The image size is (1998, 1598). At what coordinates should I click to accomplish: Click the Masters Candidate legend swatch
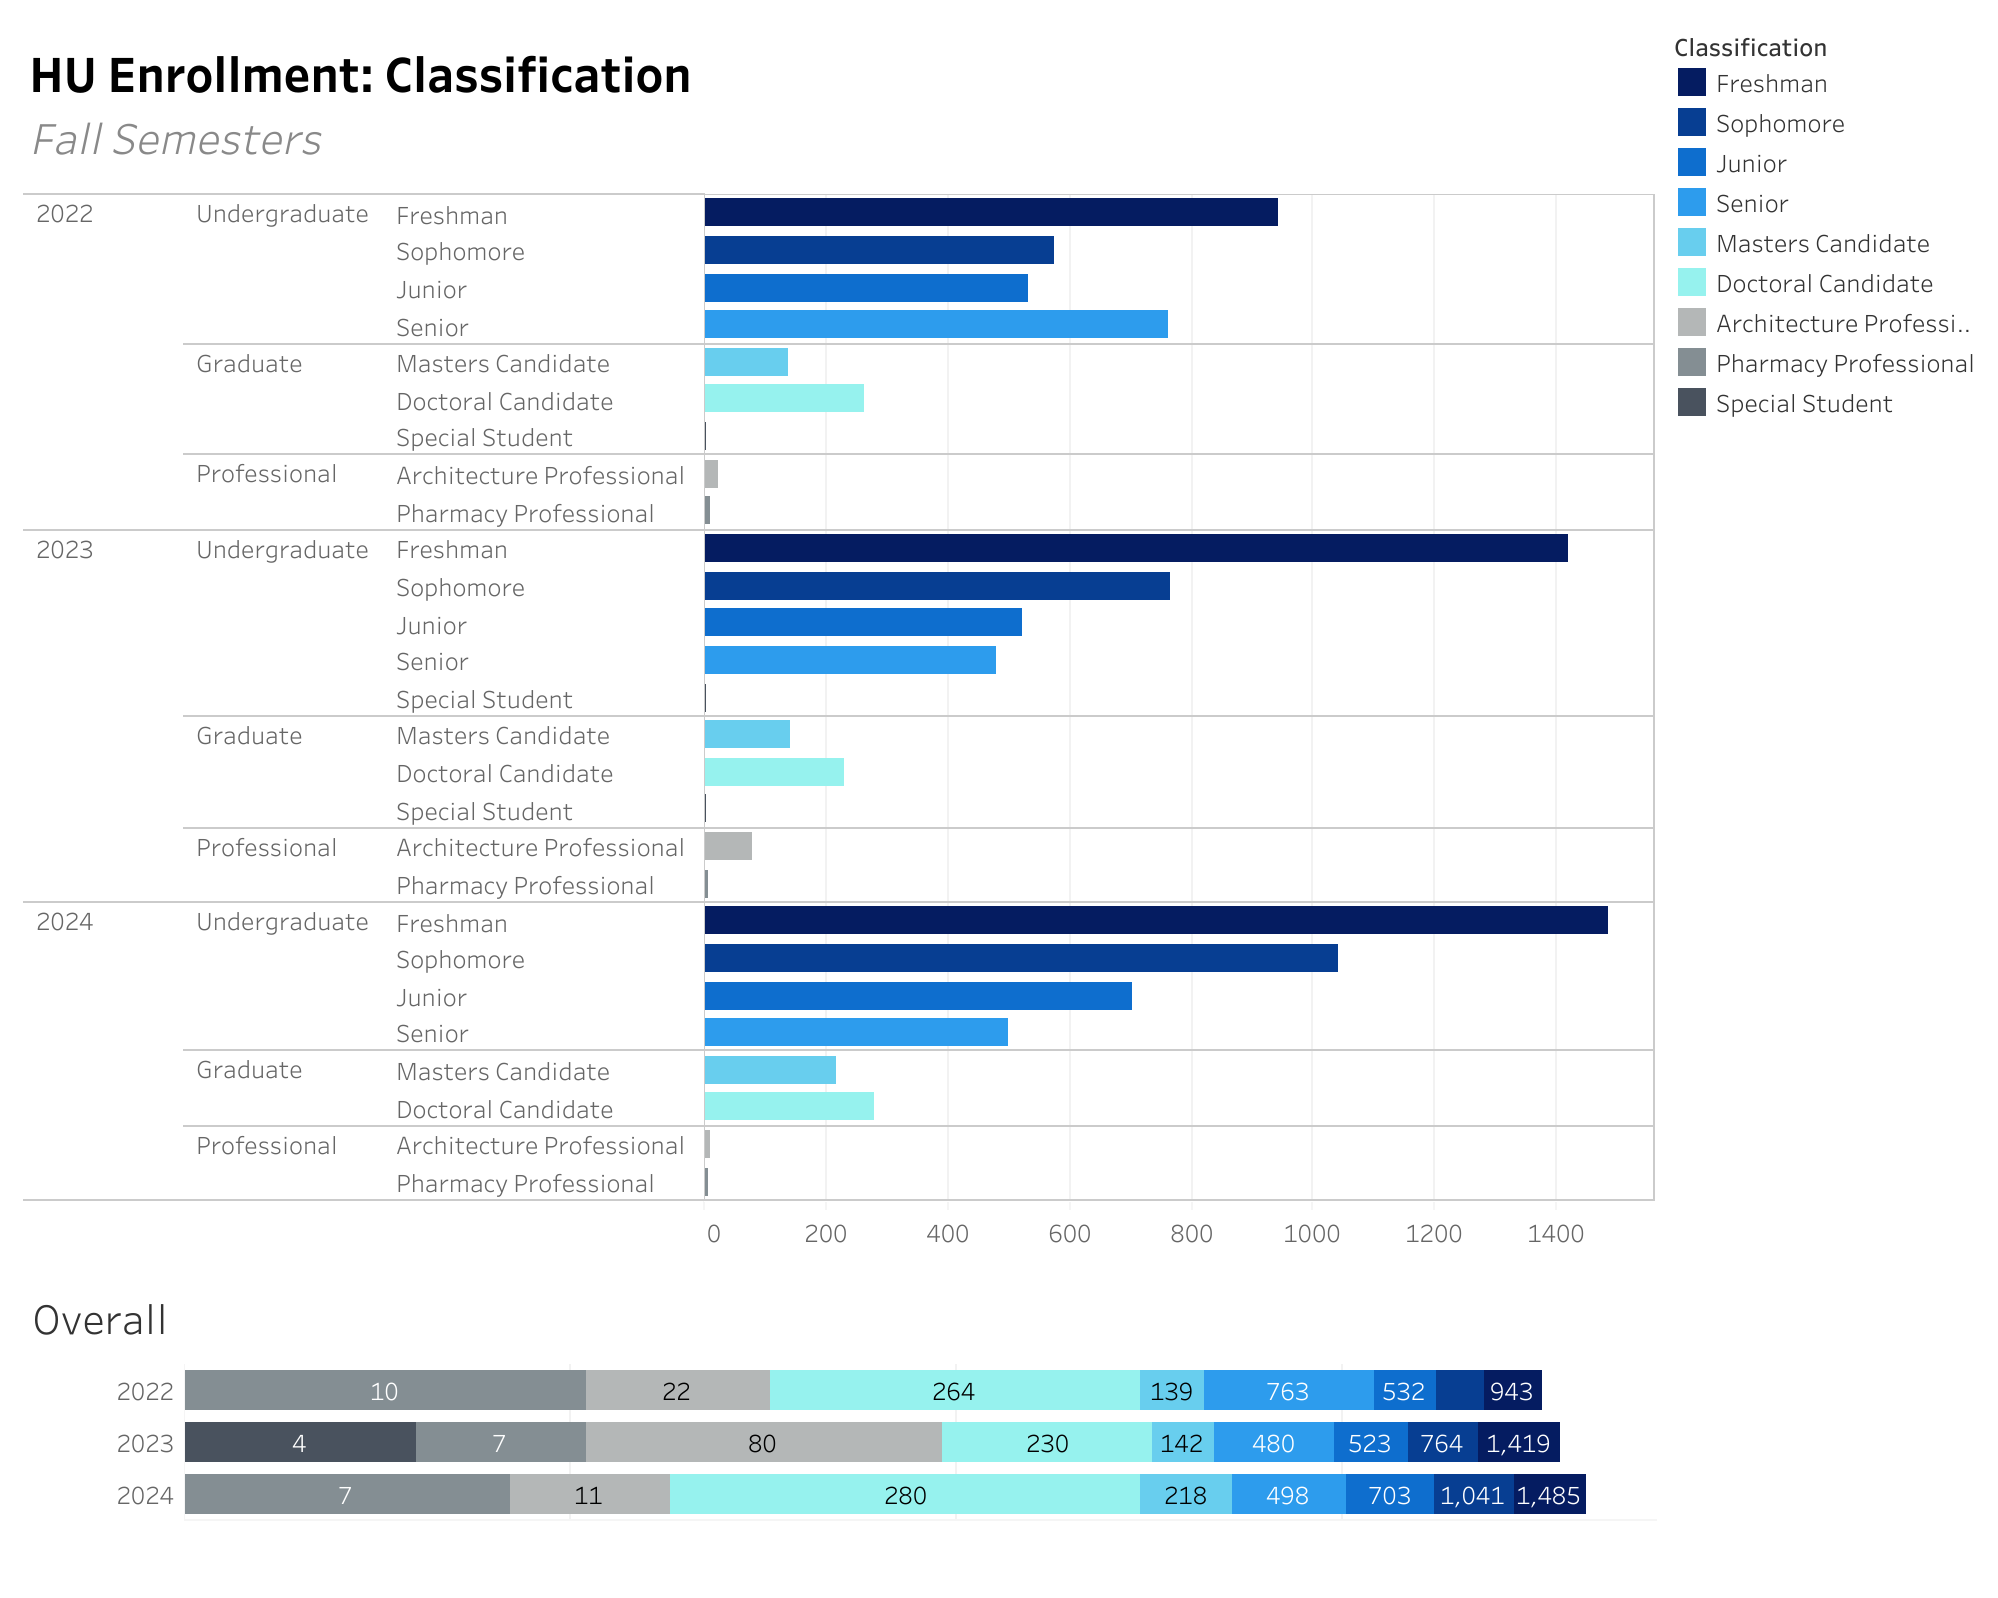tap(1691, 243)
